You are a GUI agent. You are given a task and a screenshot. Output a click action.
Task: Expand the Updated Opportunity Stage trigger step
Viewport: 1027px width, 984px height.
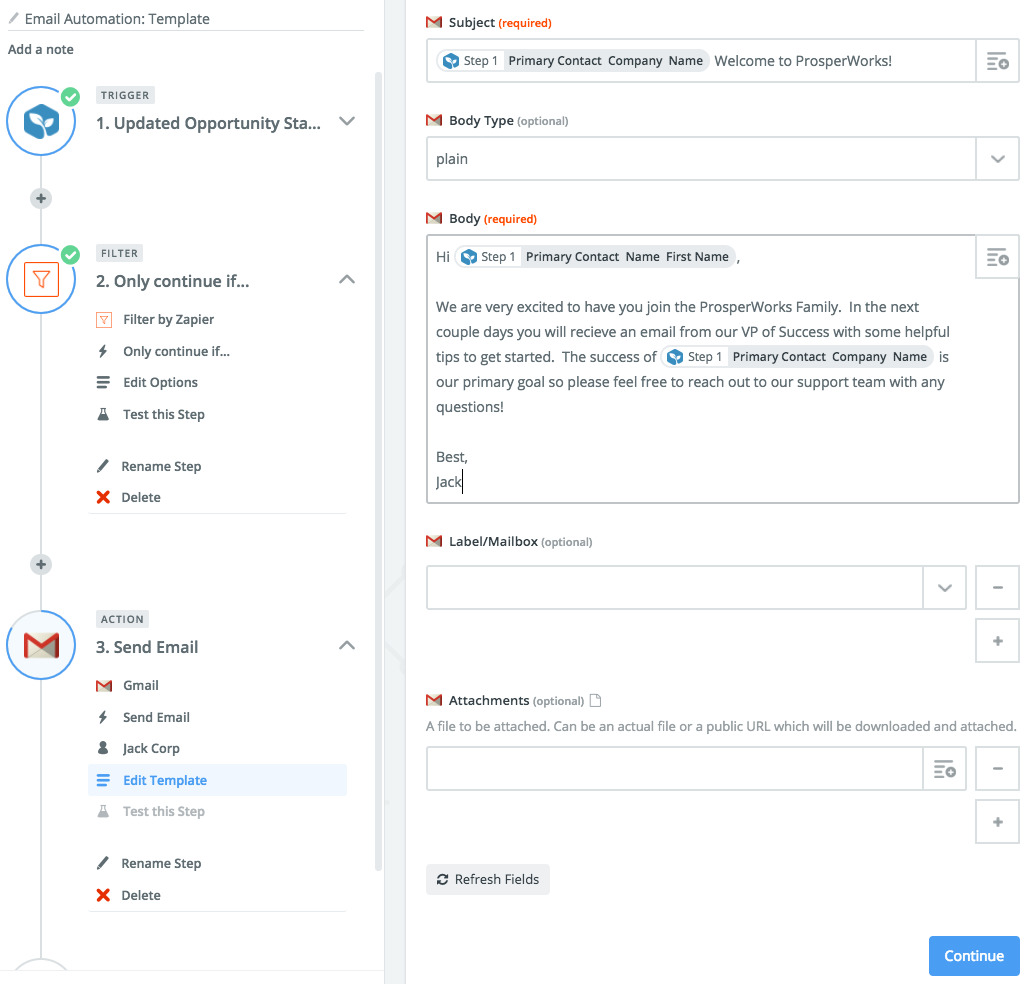point(347,121)
